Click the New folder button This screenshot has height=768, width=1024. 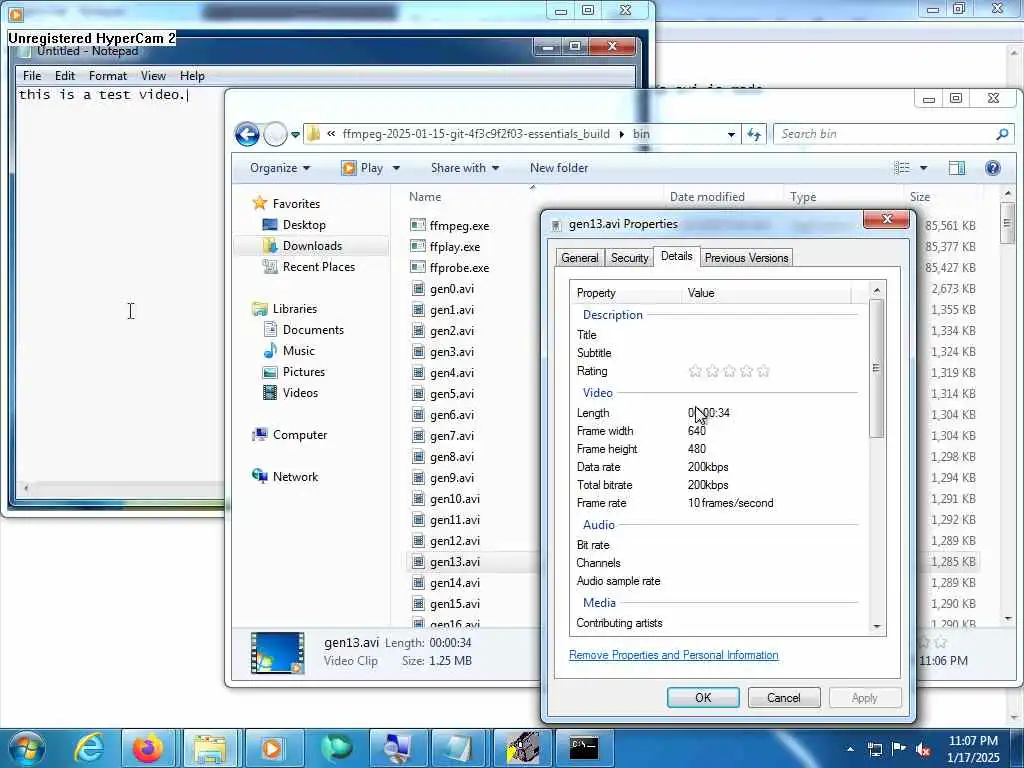tap(559, 168)
